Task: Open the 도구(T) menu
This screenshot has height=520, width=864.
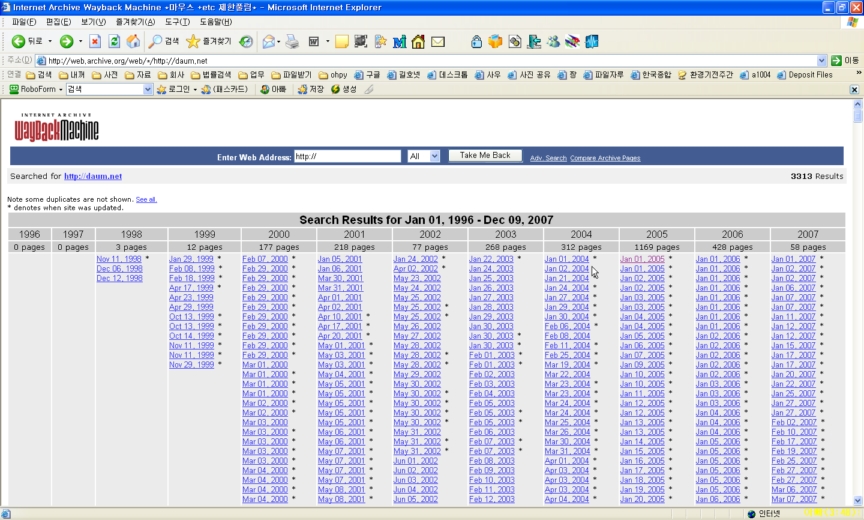Action: tap(177, 22)
